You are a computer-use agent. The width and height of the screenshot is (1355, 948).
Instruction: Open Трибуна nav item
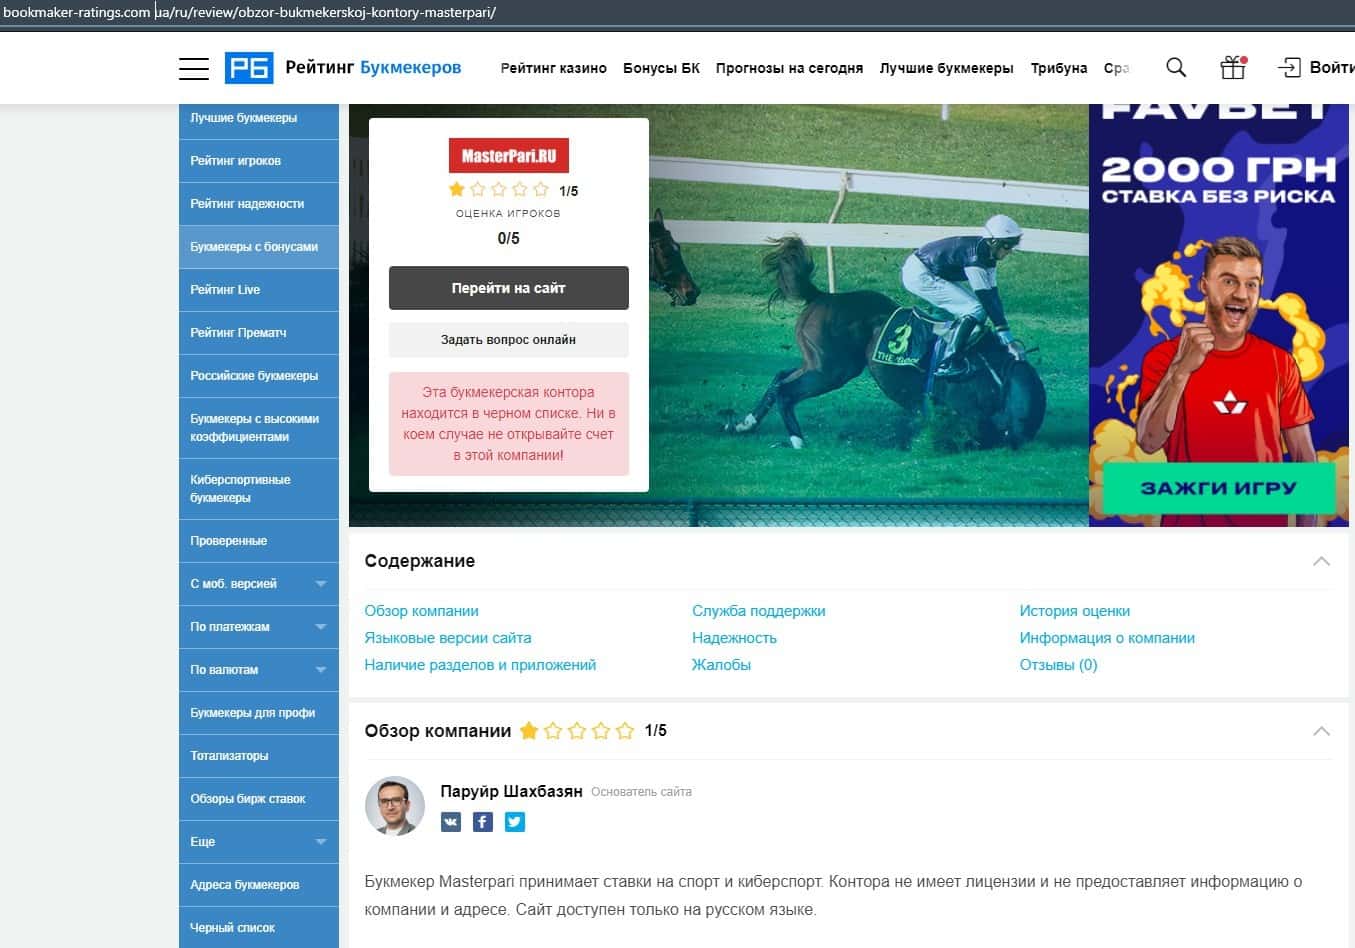point(1059,68)
